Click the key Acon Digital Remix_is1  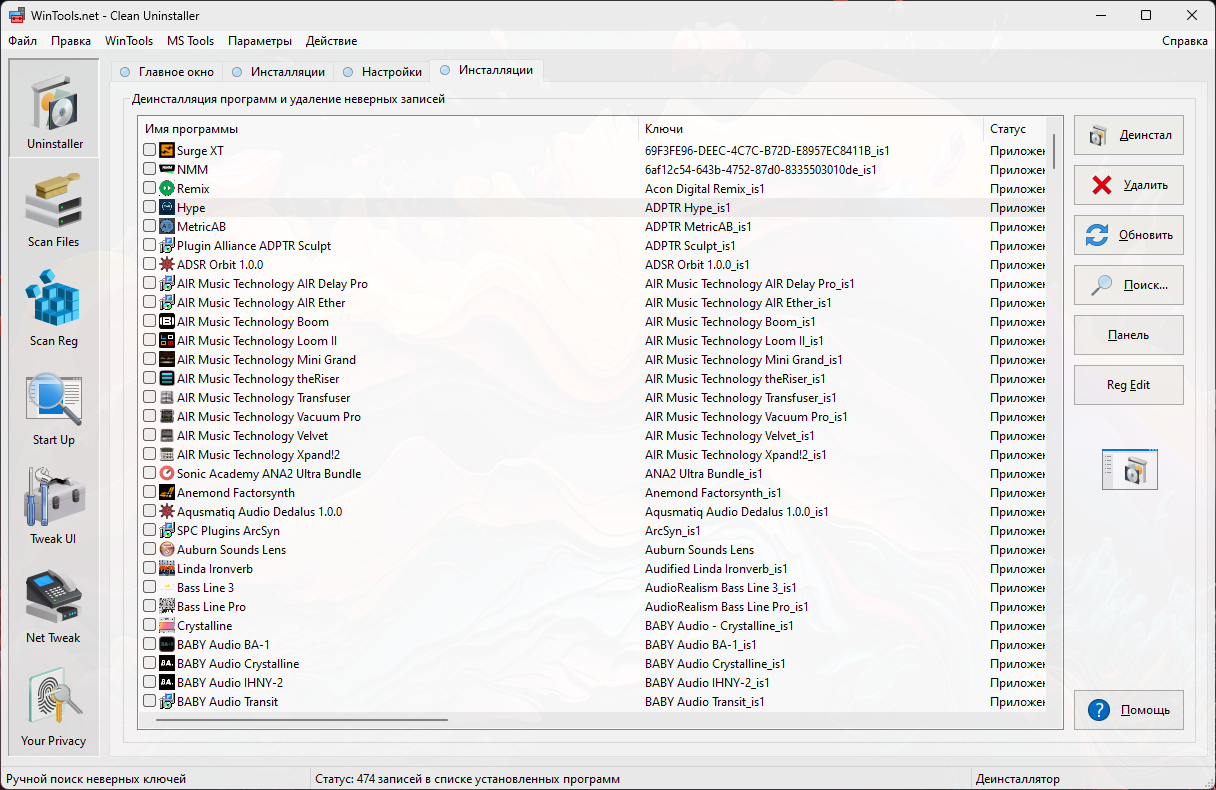pos(705,188)
